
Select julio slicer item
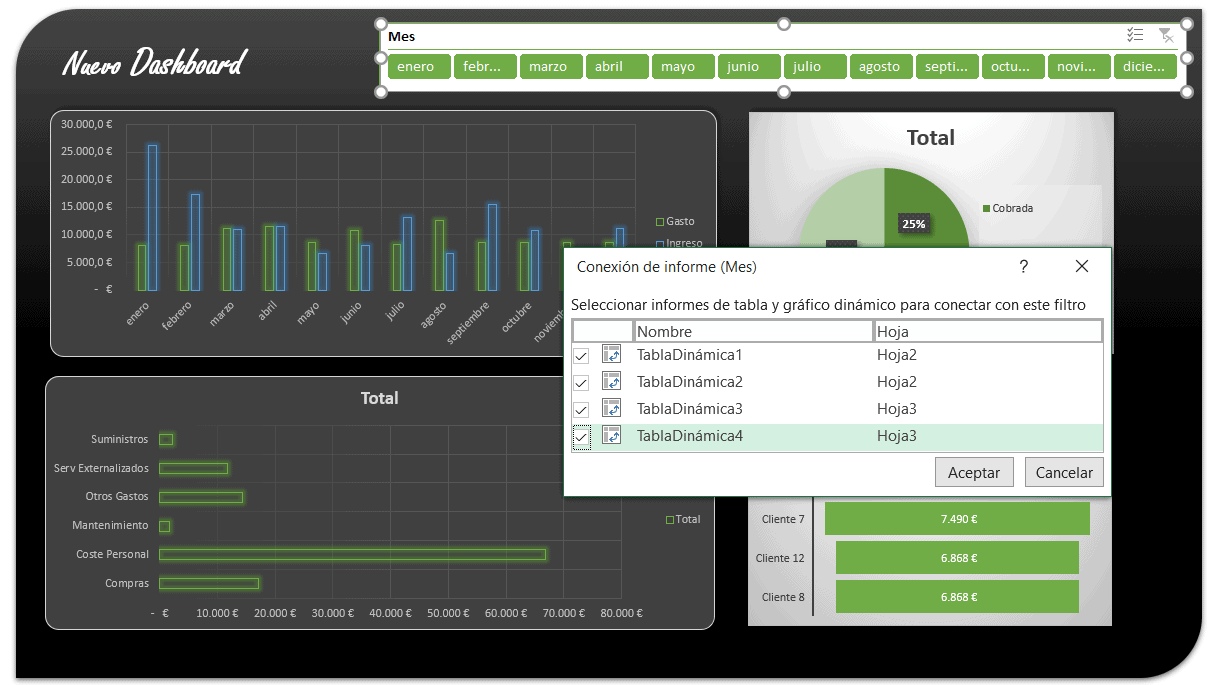coord(814,67)
